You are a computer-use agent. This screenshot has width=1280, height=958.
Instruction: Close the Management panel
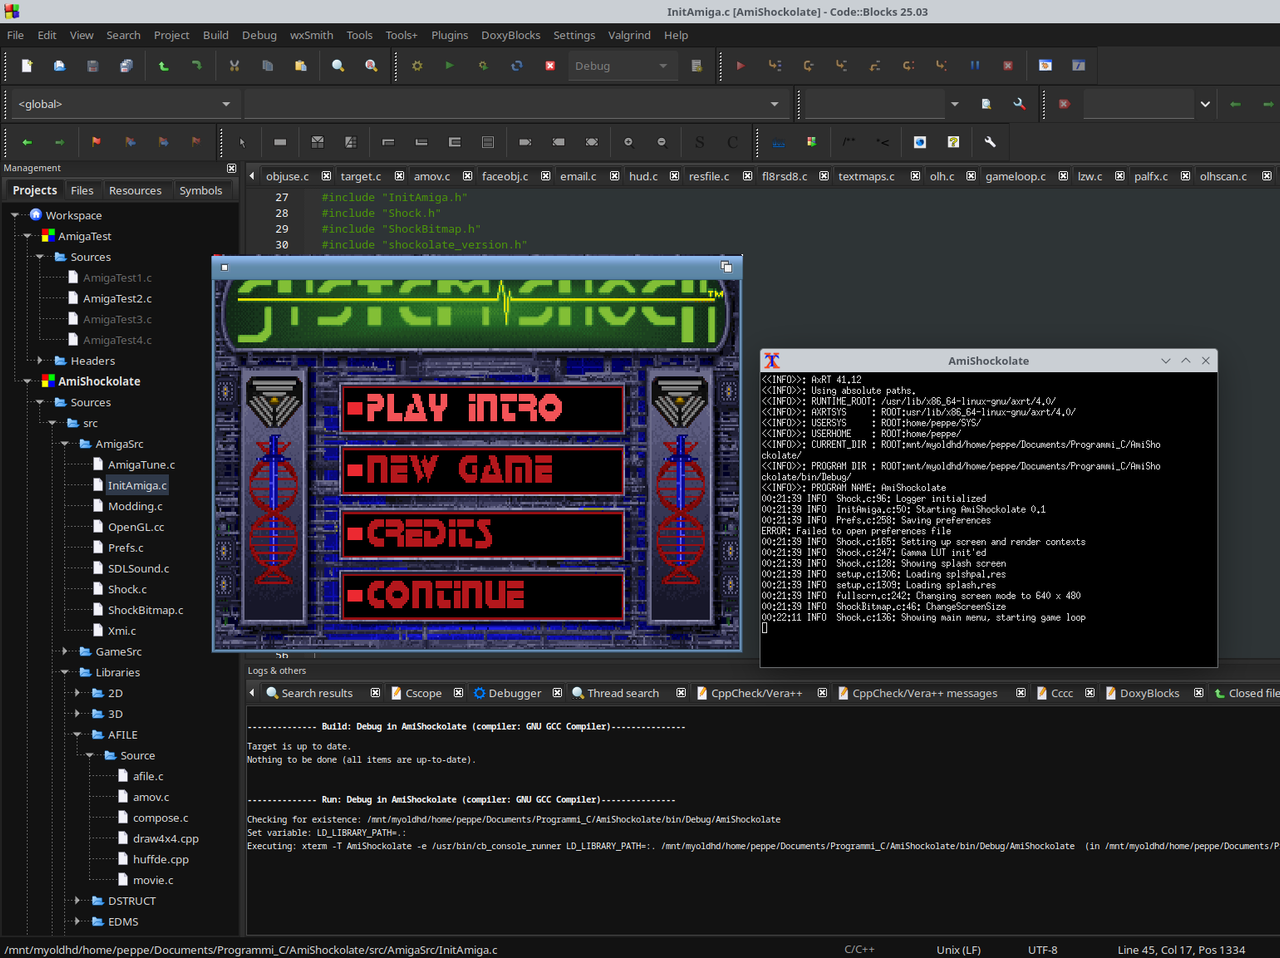[x=232, y=168]
